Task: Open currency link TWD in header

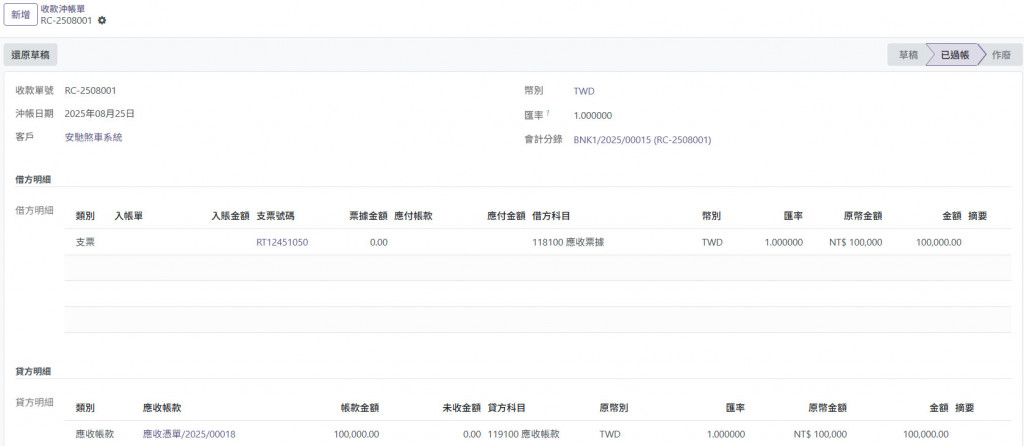Action: tap(584, 91)
